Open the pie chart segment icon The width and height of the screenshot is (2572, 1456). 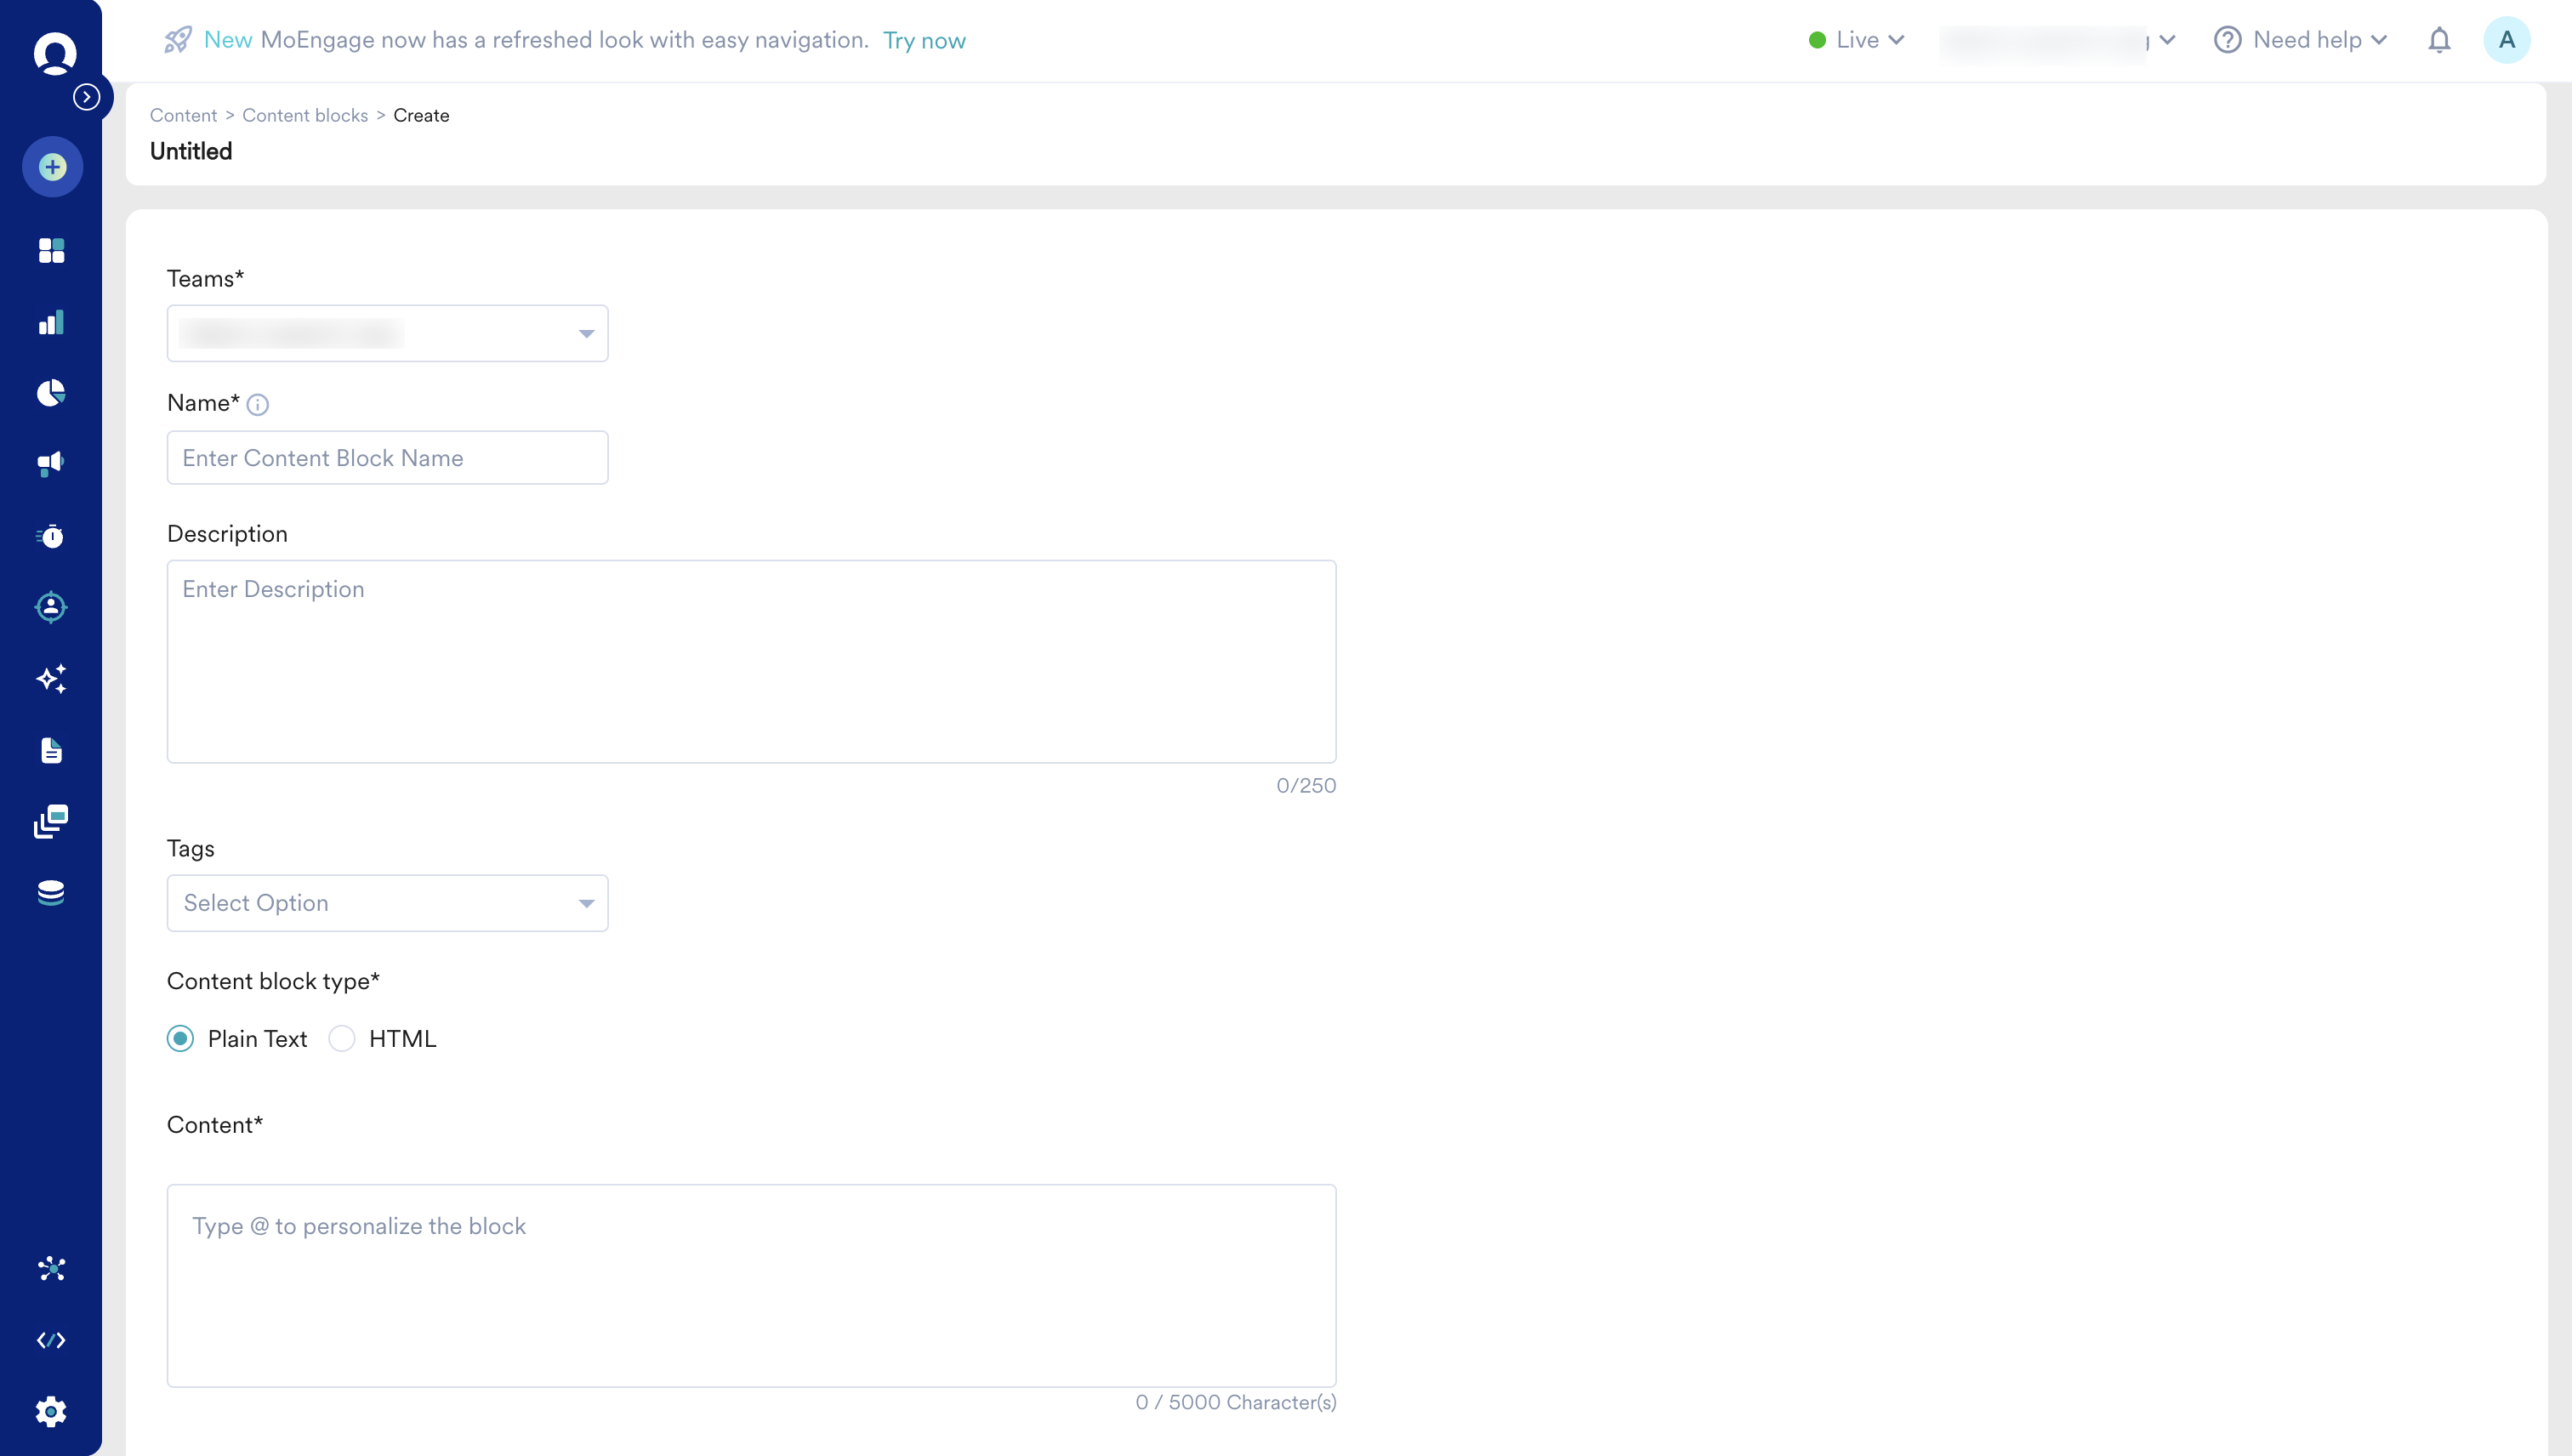point(51,393)
